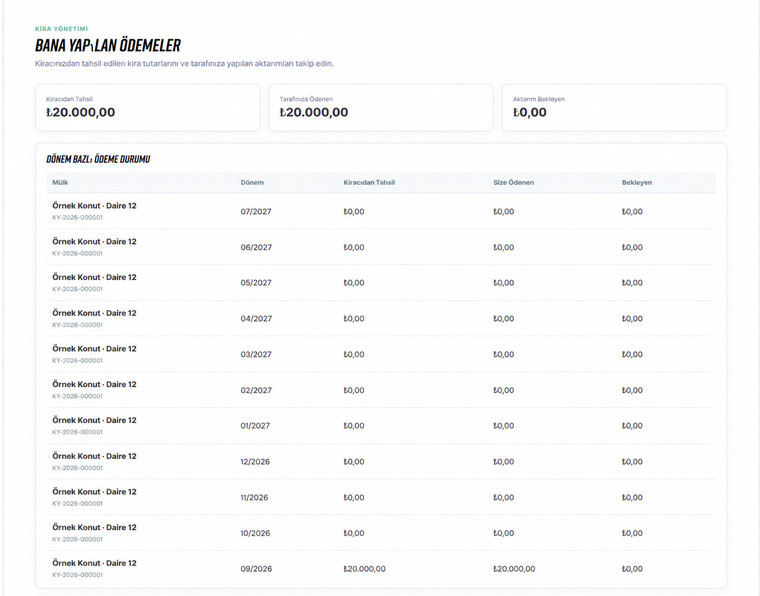Select the period cell 06/2027

coord(256,248)
